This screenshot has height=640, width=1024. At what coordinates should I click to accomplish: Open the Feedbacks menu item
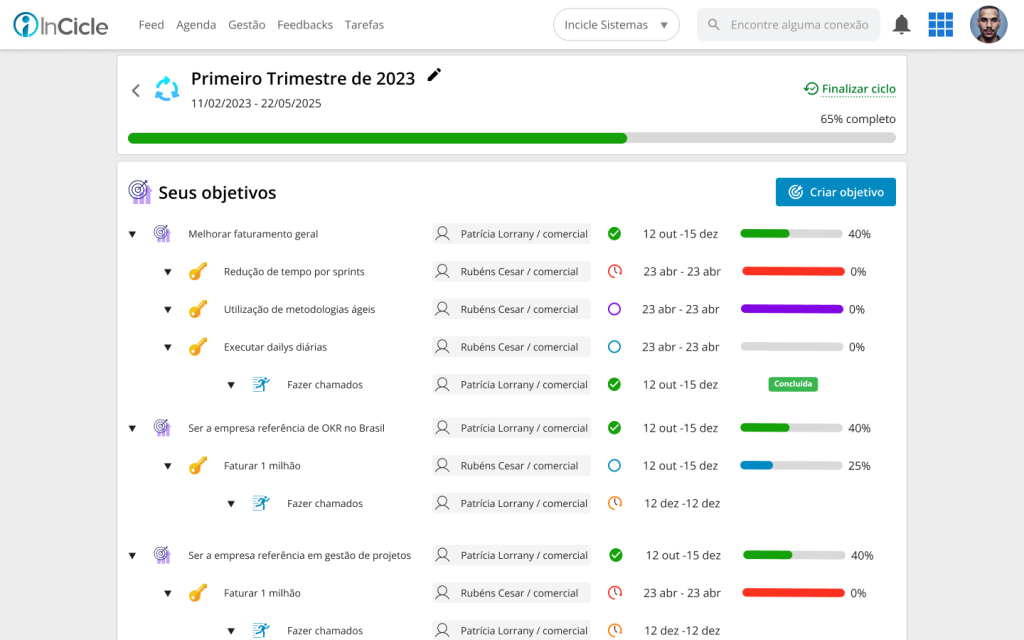pyautogui.click(x=305, y=25)
